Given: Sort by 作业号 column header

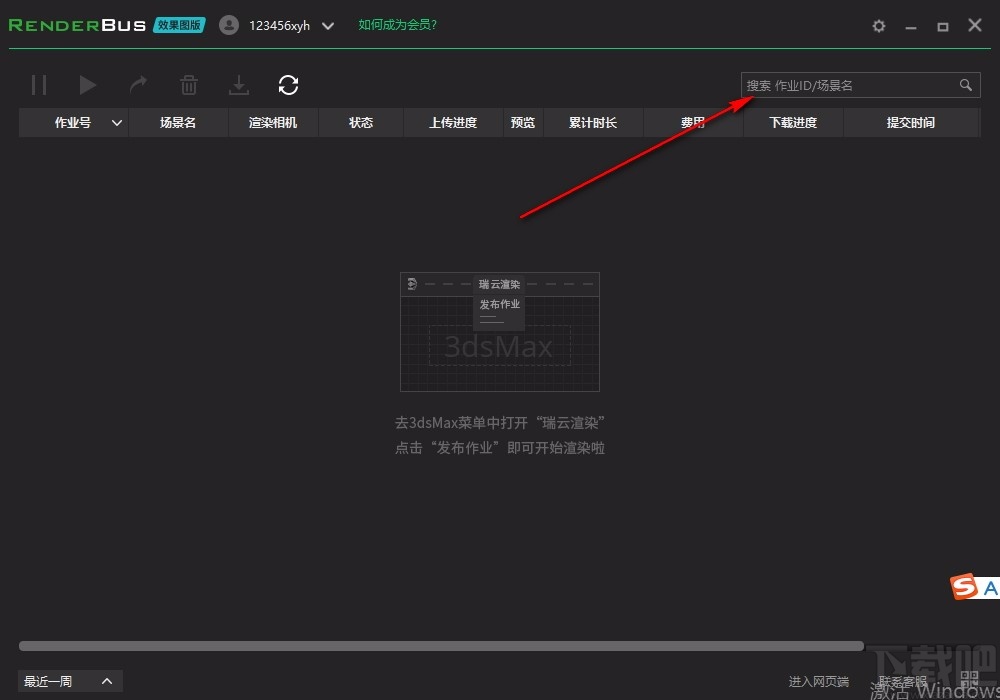Looking at the screenshot, I should coord(73,122).
